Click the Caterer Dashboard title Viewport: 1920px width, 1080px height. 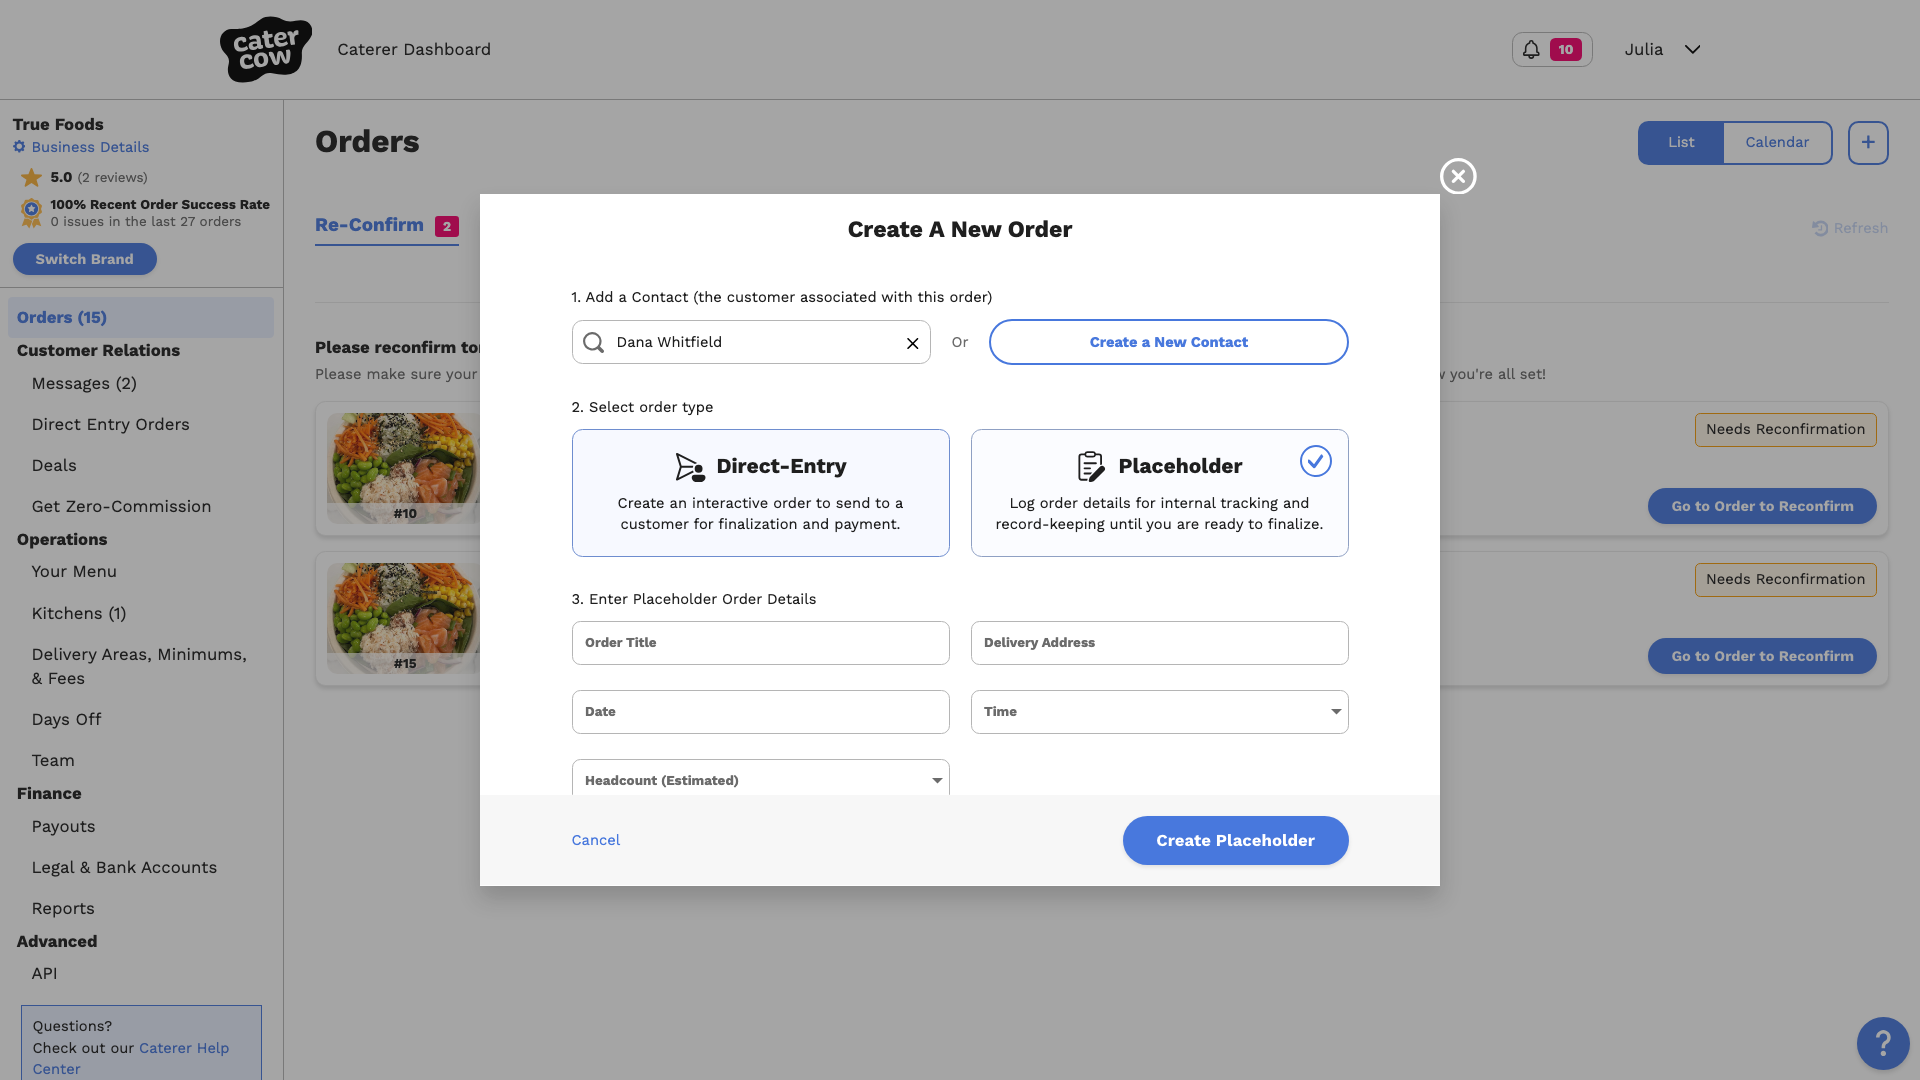pyautogui.click(x=414, y=50)
